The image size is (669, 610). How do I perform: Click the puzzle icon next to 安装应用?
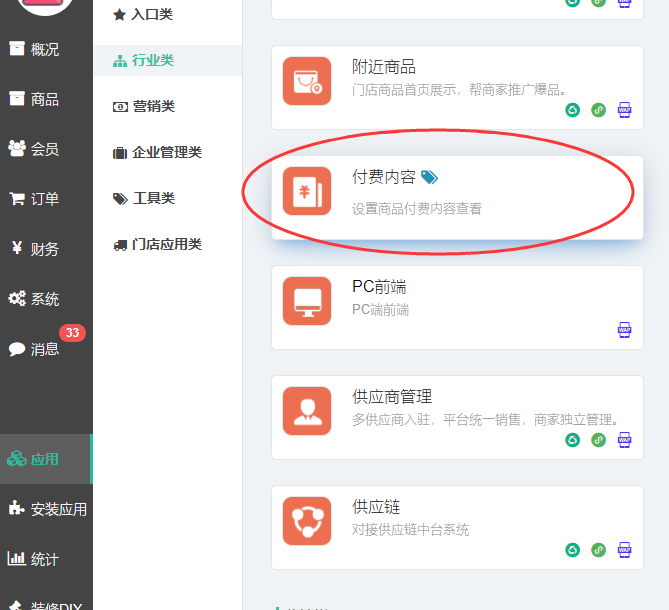(17, 508)
